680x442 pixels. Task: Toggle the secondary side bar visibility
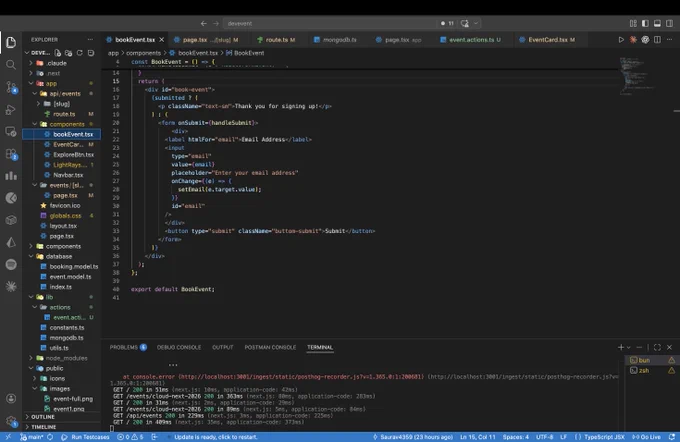[670, 23]
